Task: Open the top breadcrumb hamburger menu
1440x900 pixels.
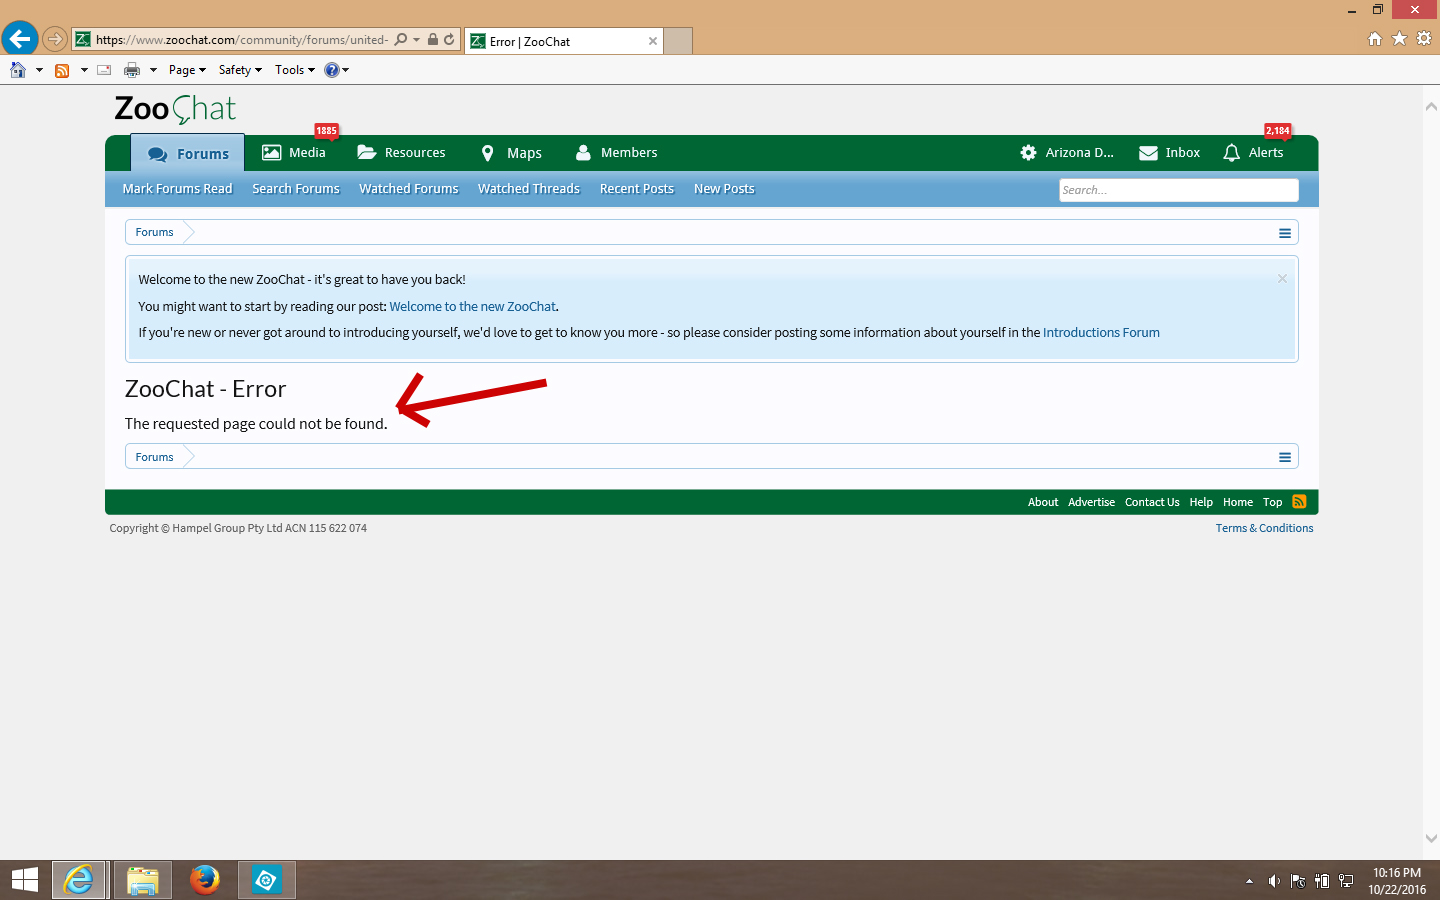Action: click(x=1284, y=233)
